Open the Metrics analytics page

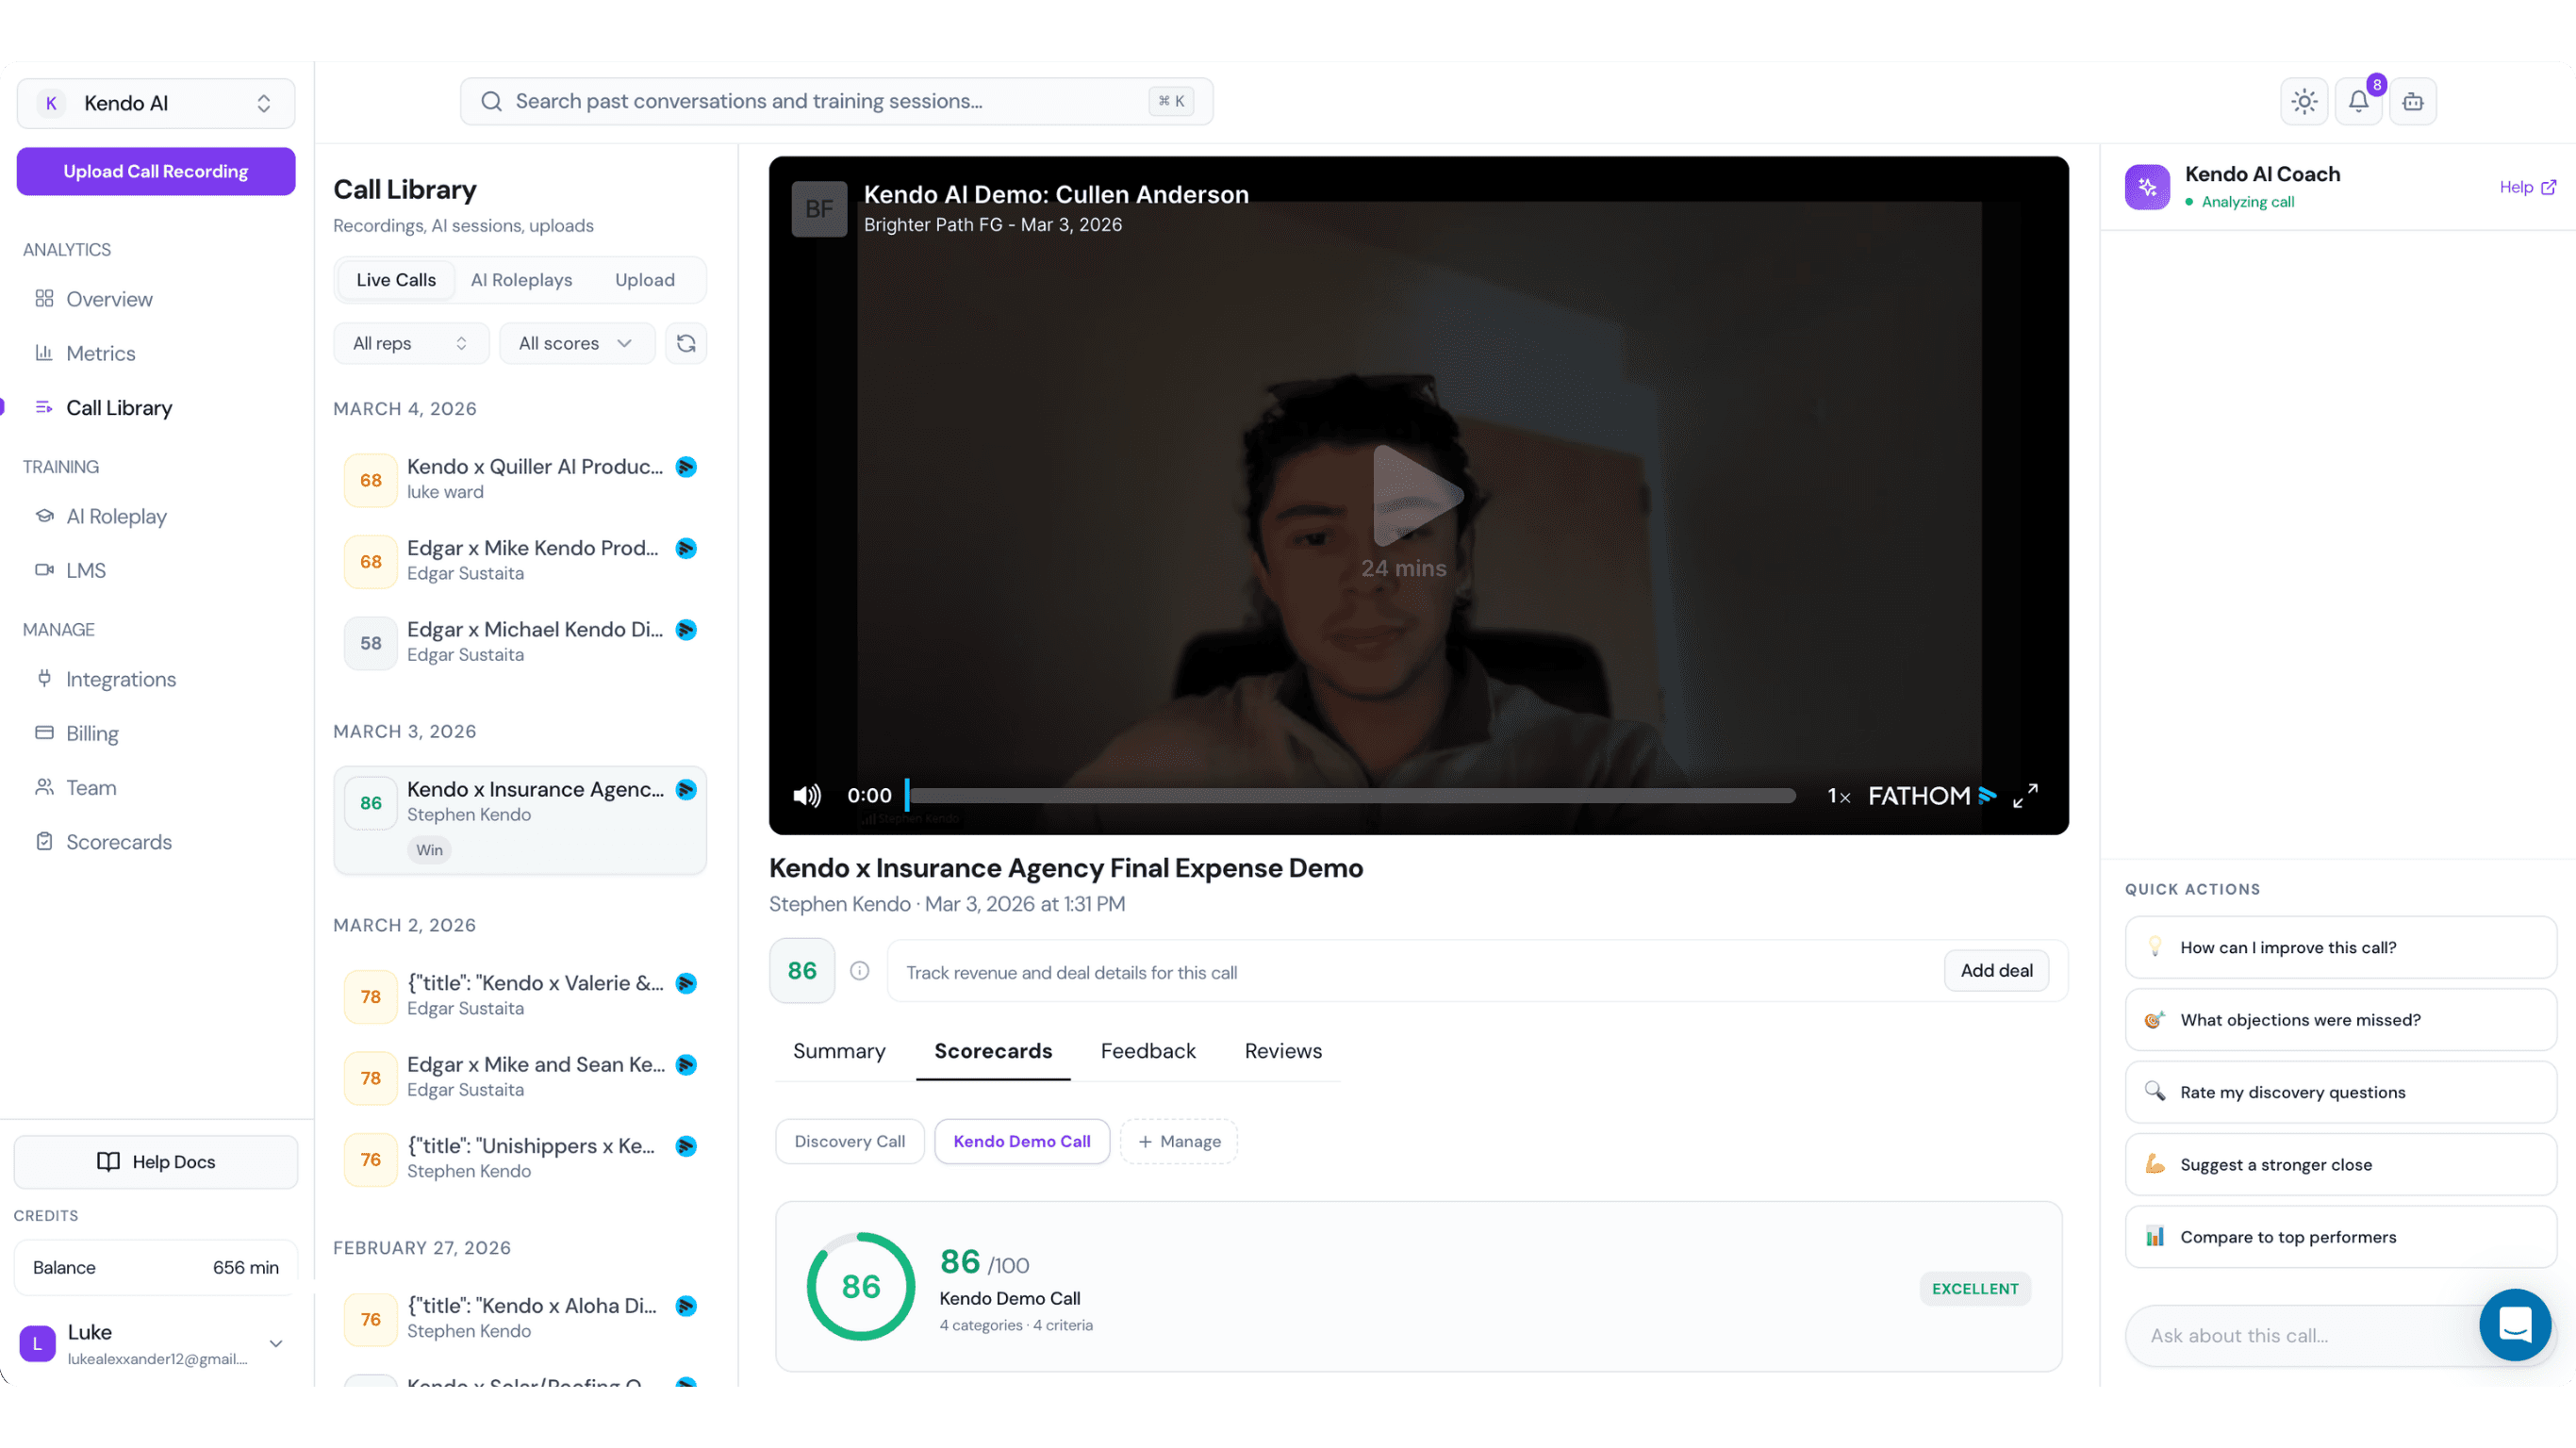100,353
